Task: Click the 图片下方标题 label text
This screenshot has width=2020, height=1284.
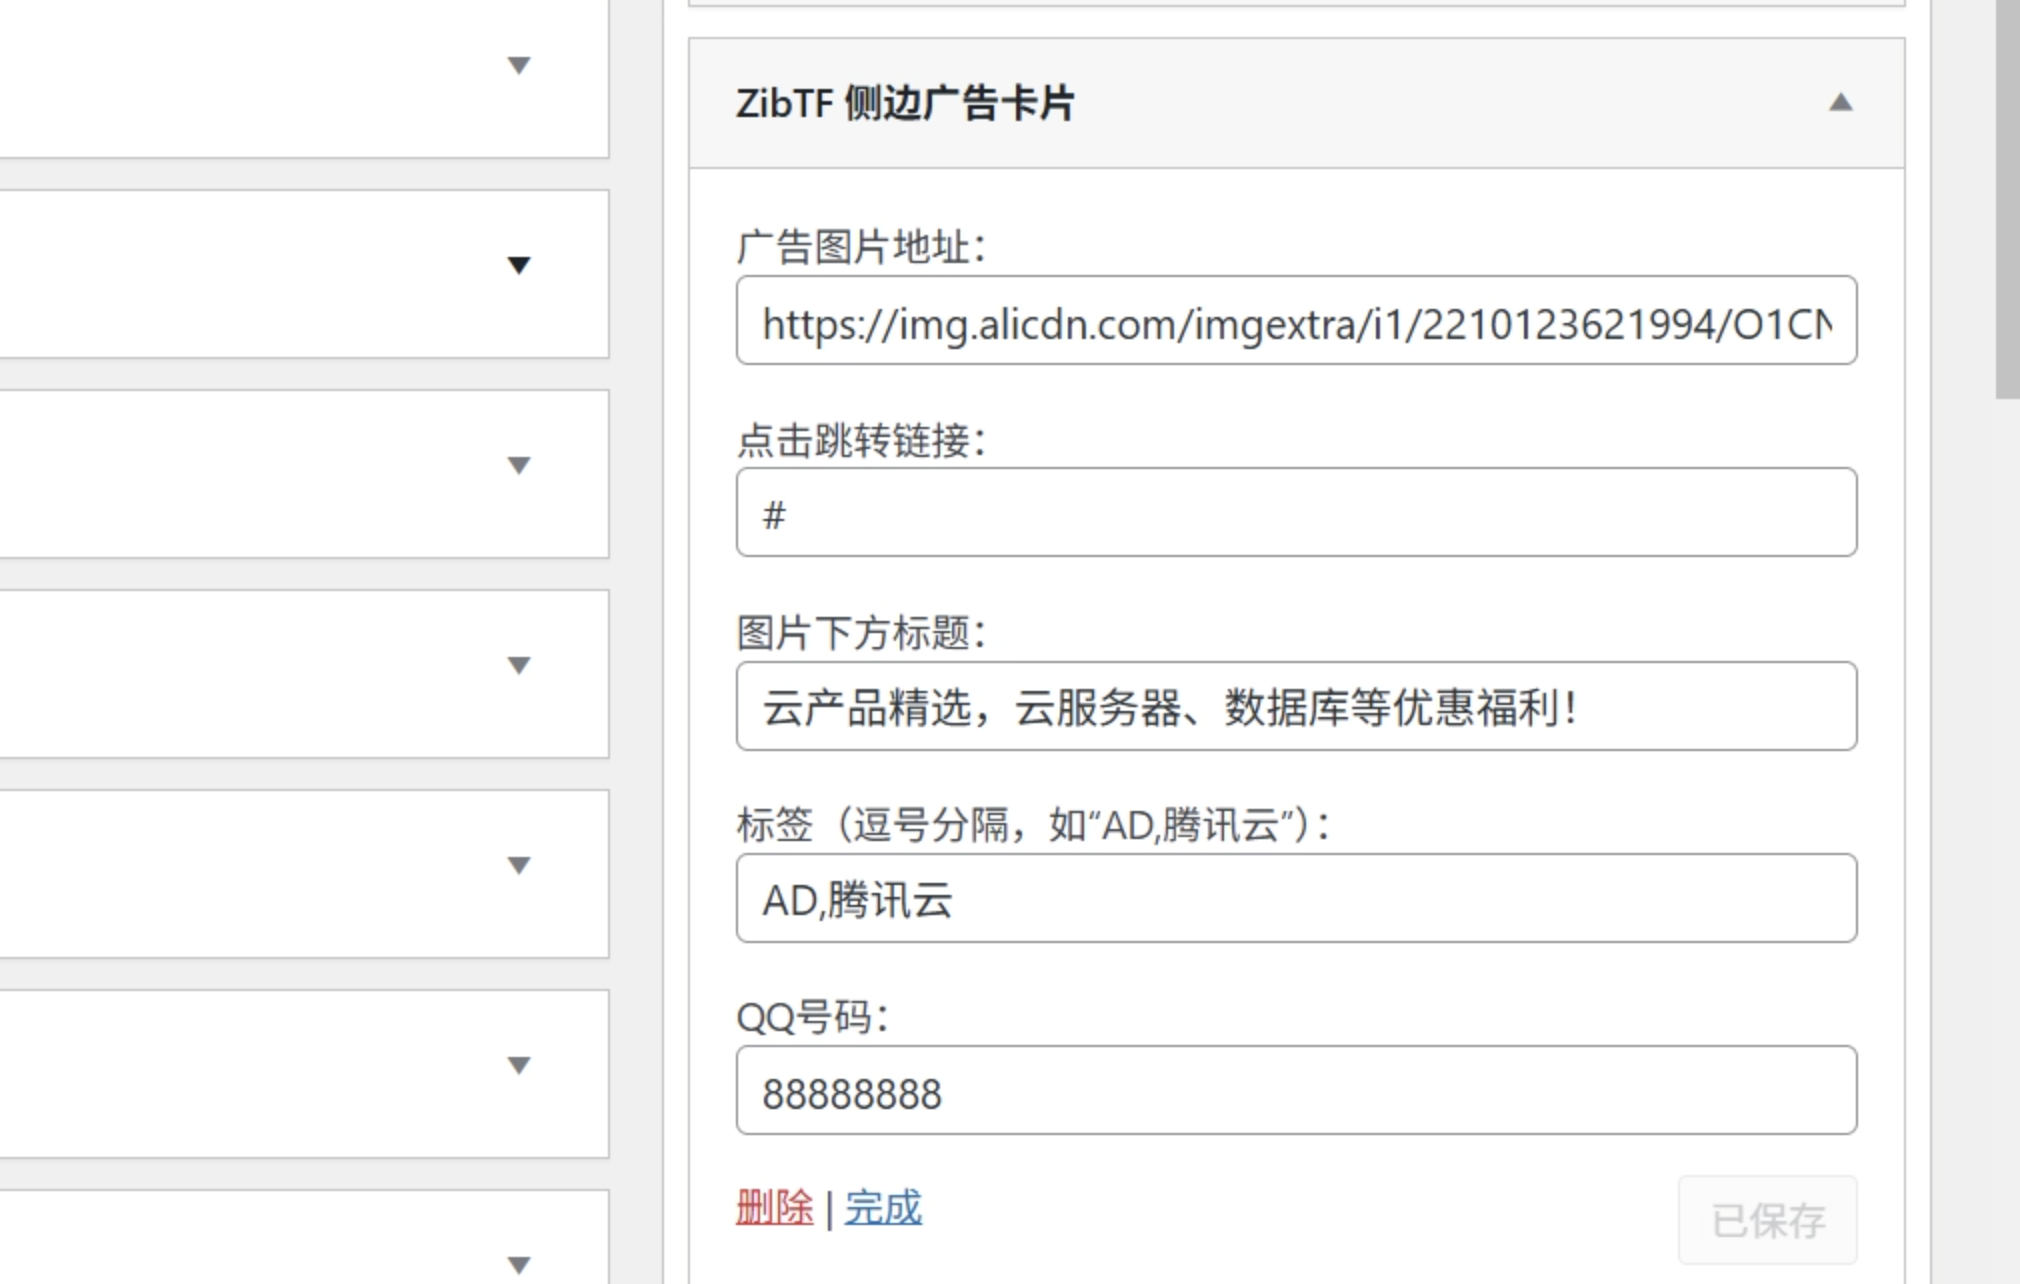Action: (x=861, y=633)
